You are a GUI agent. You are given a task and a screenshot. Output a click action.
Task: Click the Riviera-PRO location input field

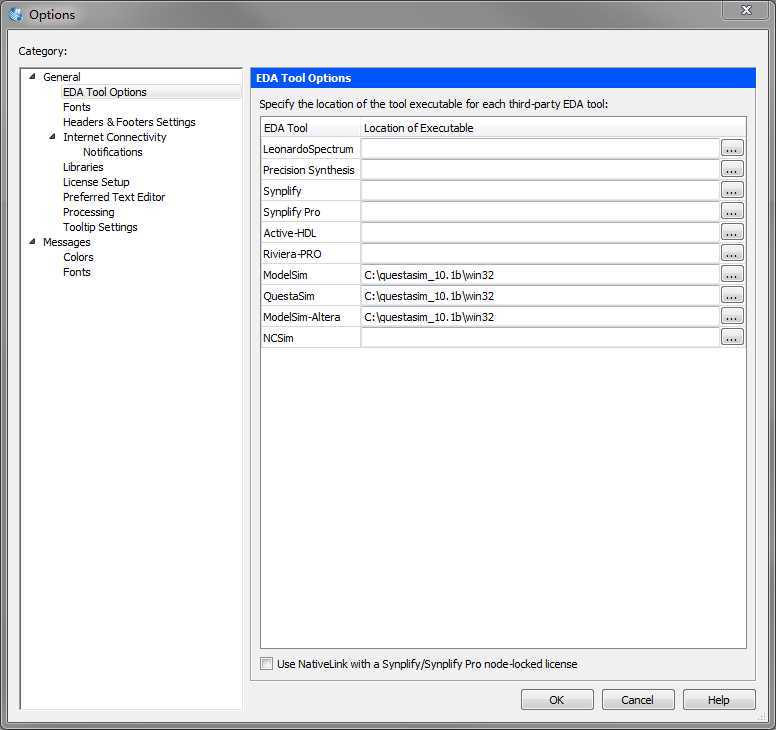click(540, 253)
